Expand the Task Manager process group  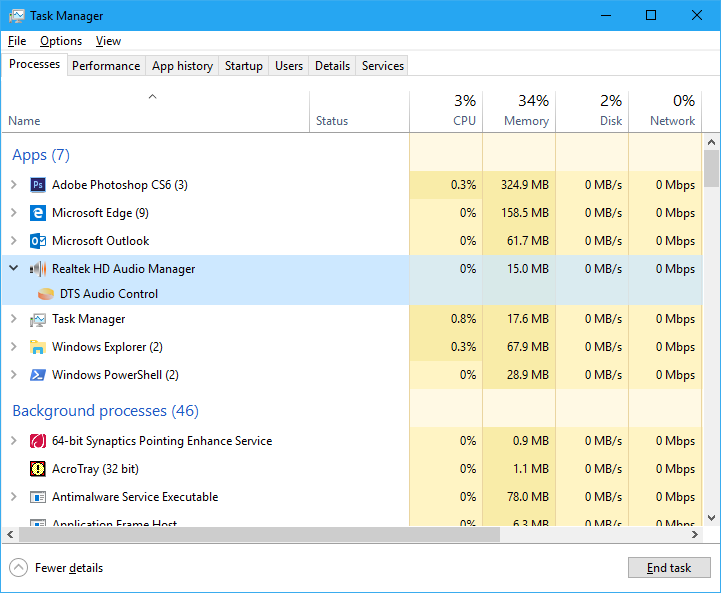coord(14,319)
